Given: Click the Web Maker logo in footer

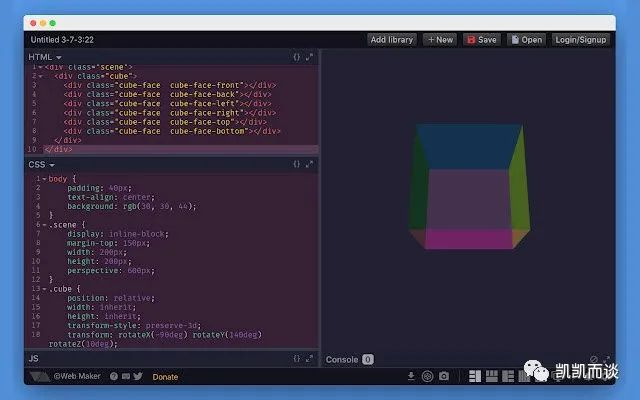Looking at the screenshot, I should pos(39,376).
